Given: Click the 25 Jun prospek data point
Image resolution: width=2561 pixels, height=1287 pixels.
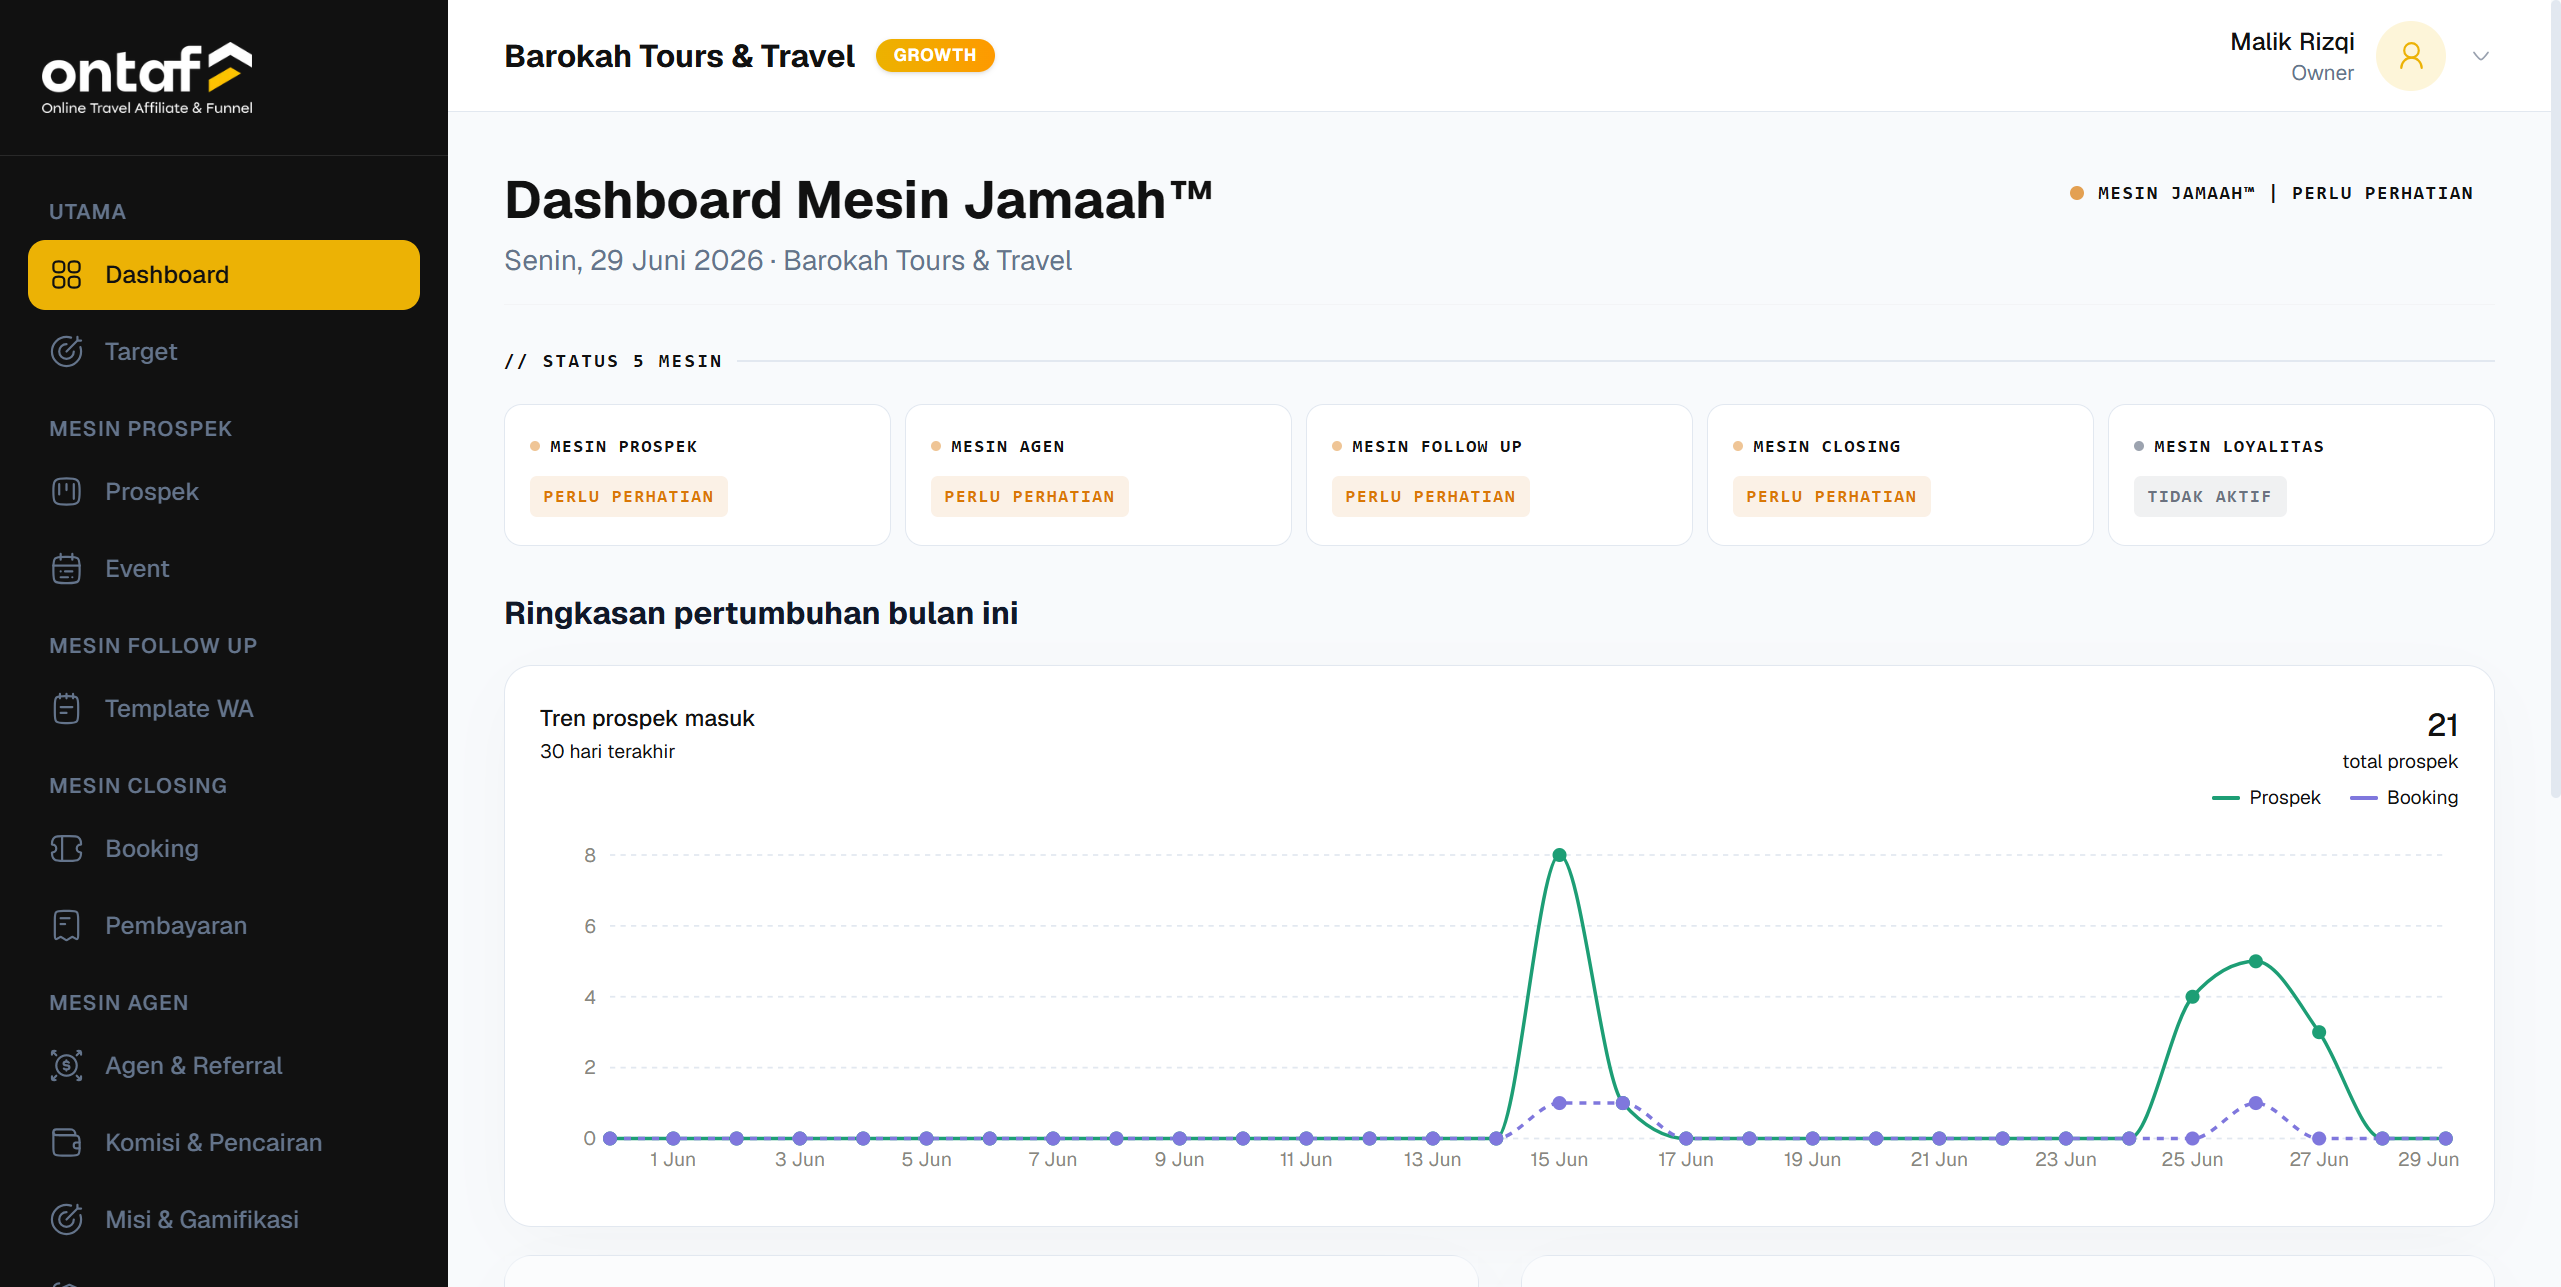Looking at the screenshot, I should pyautogui.click(x=2192, y=997).
